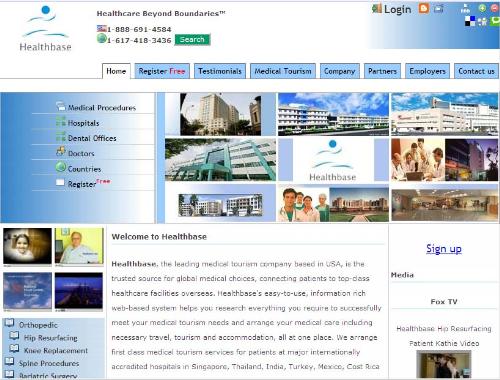Open the Doctors link
The width and height of the screenshot is (500, 380).
[81, 154]
